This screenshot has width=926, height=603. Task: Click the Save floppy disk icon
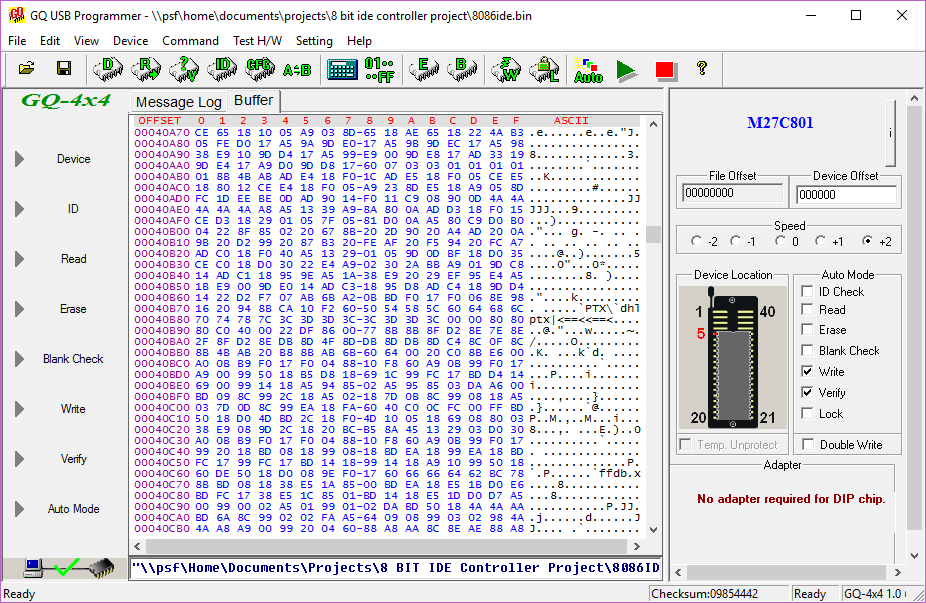(x=63, y=69)
